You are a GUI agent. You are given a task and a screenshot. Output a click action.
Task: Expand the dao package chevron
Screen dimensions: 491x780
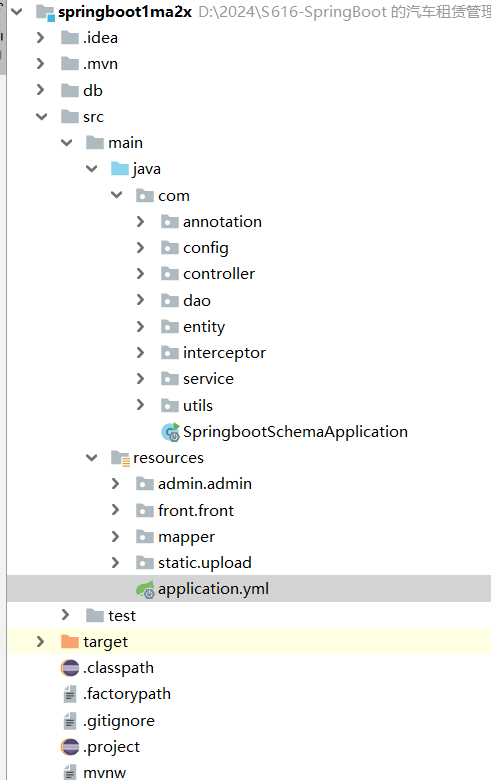[x=140, y=300]
